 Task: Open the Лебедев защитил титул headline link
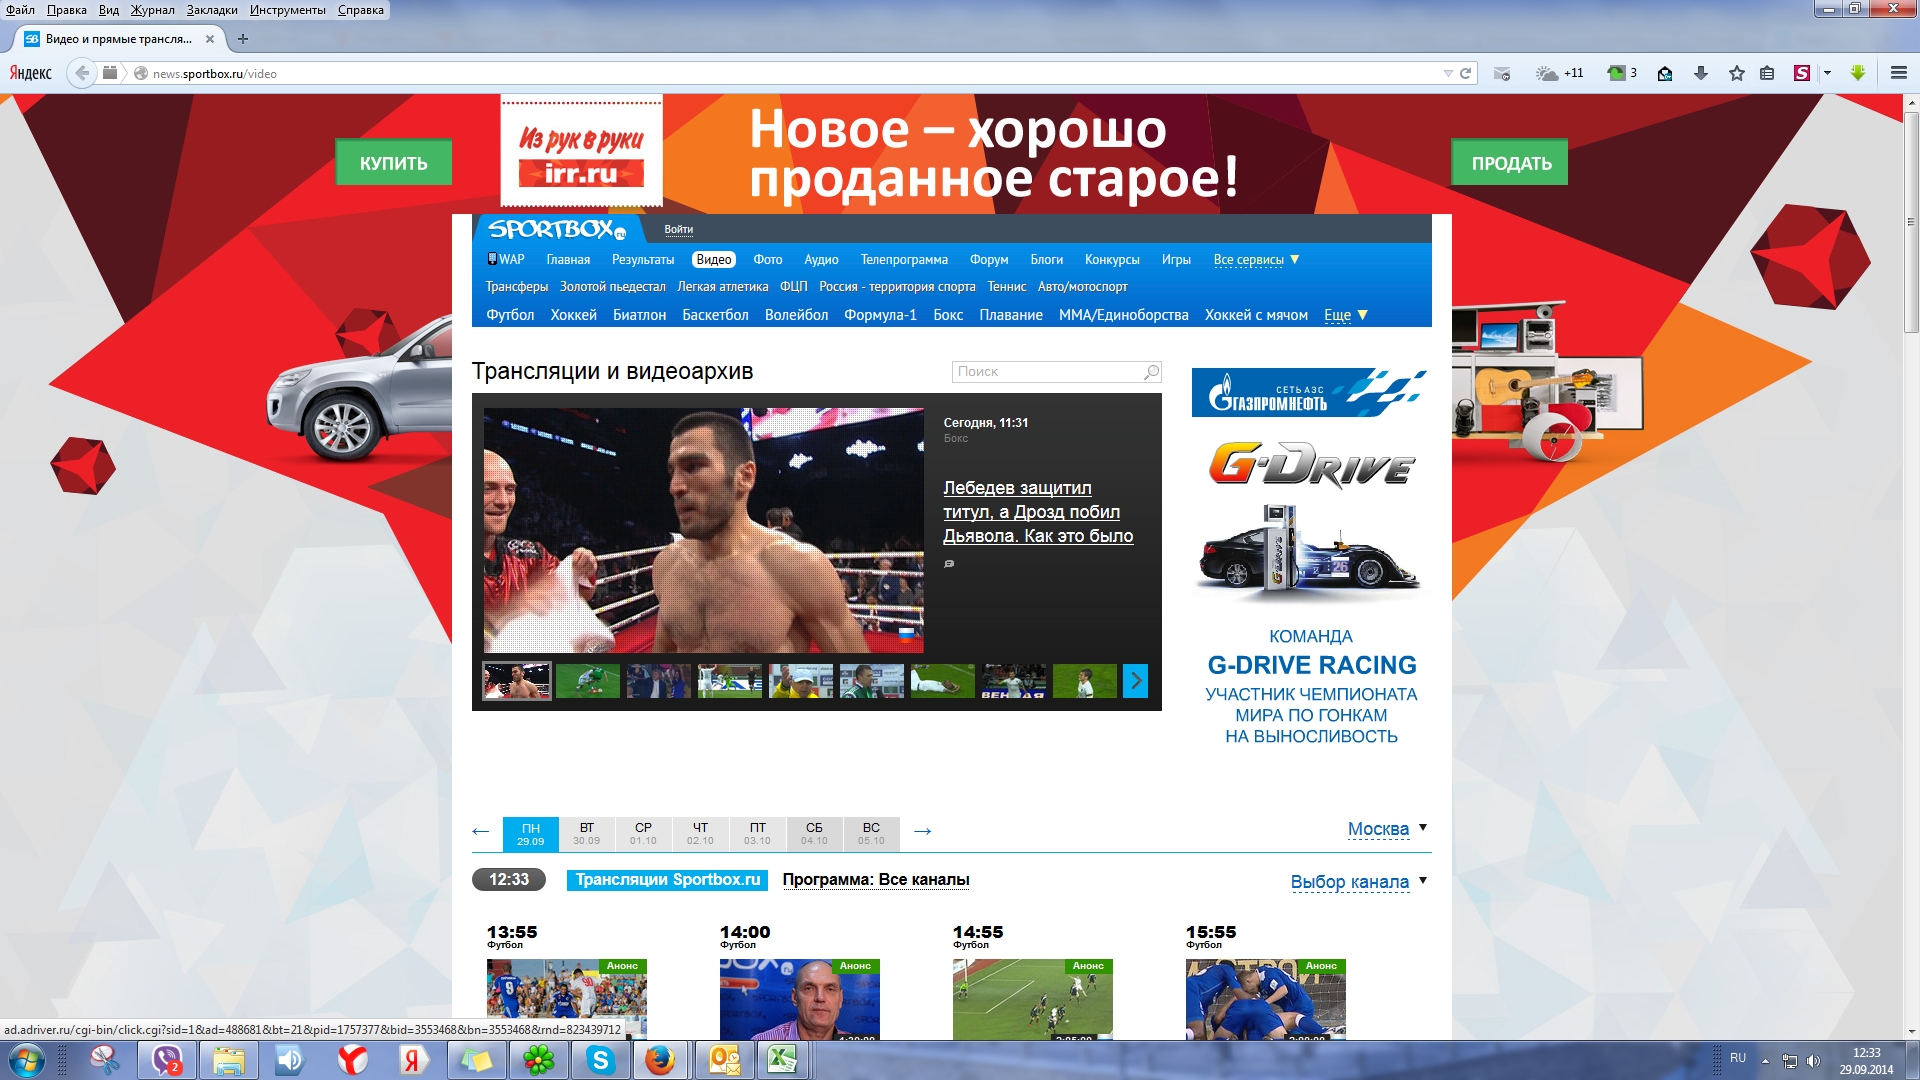pyautogui.click(x=1038, y=512)
